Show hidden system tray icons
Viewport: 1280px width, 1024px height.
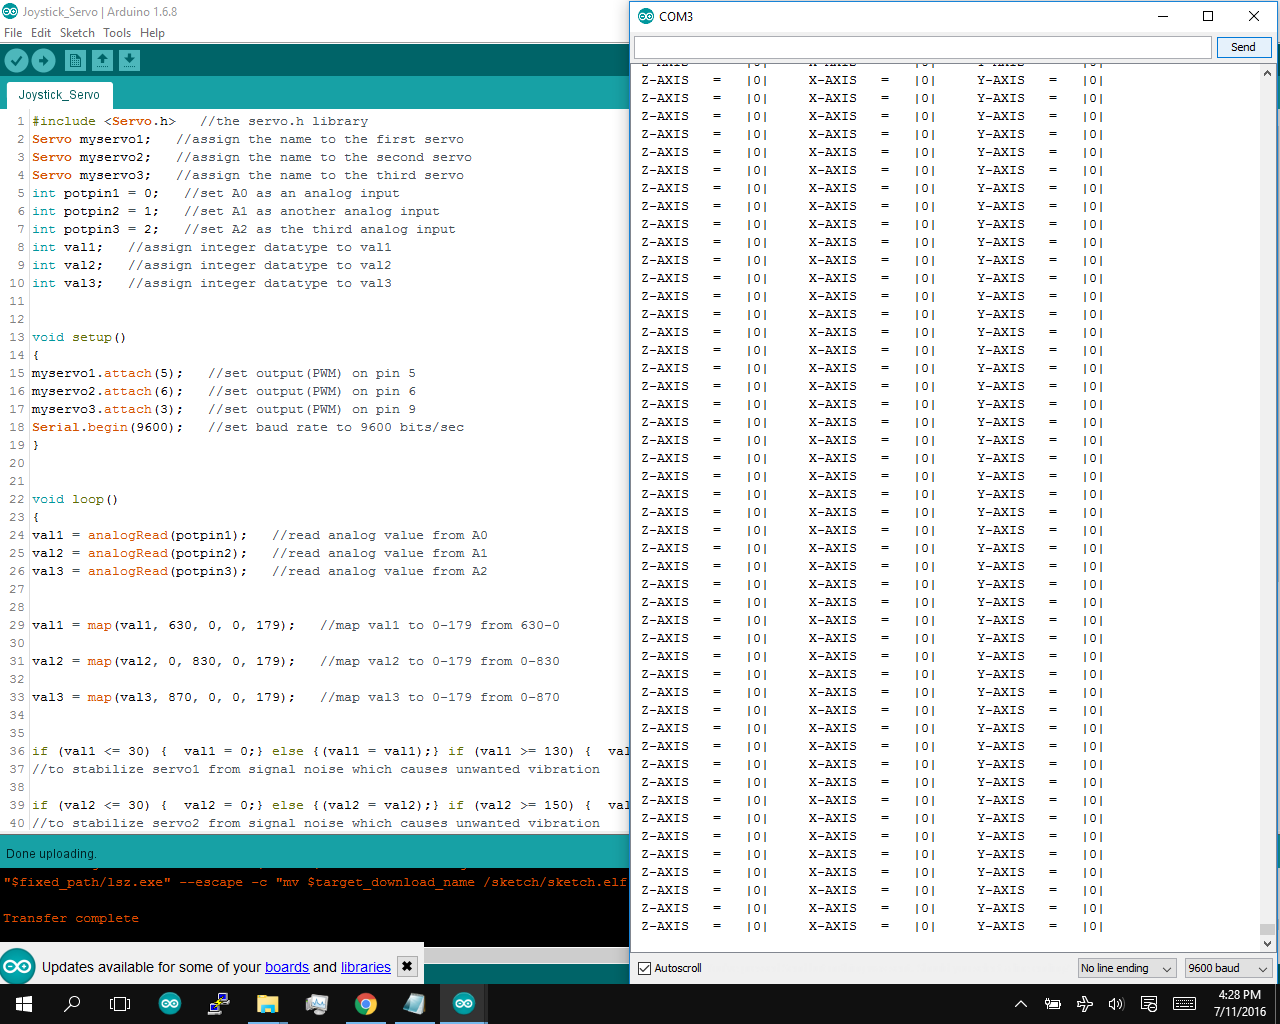1021,1004
